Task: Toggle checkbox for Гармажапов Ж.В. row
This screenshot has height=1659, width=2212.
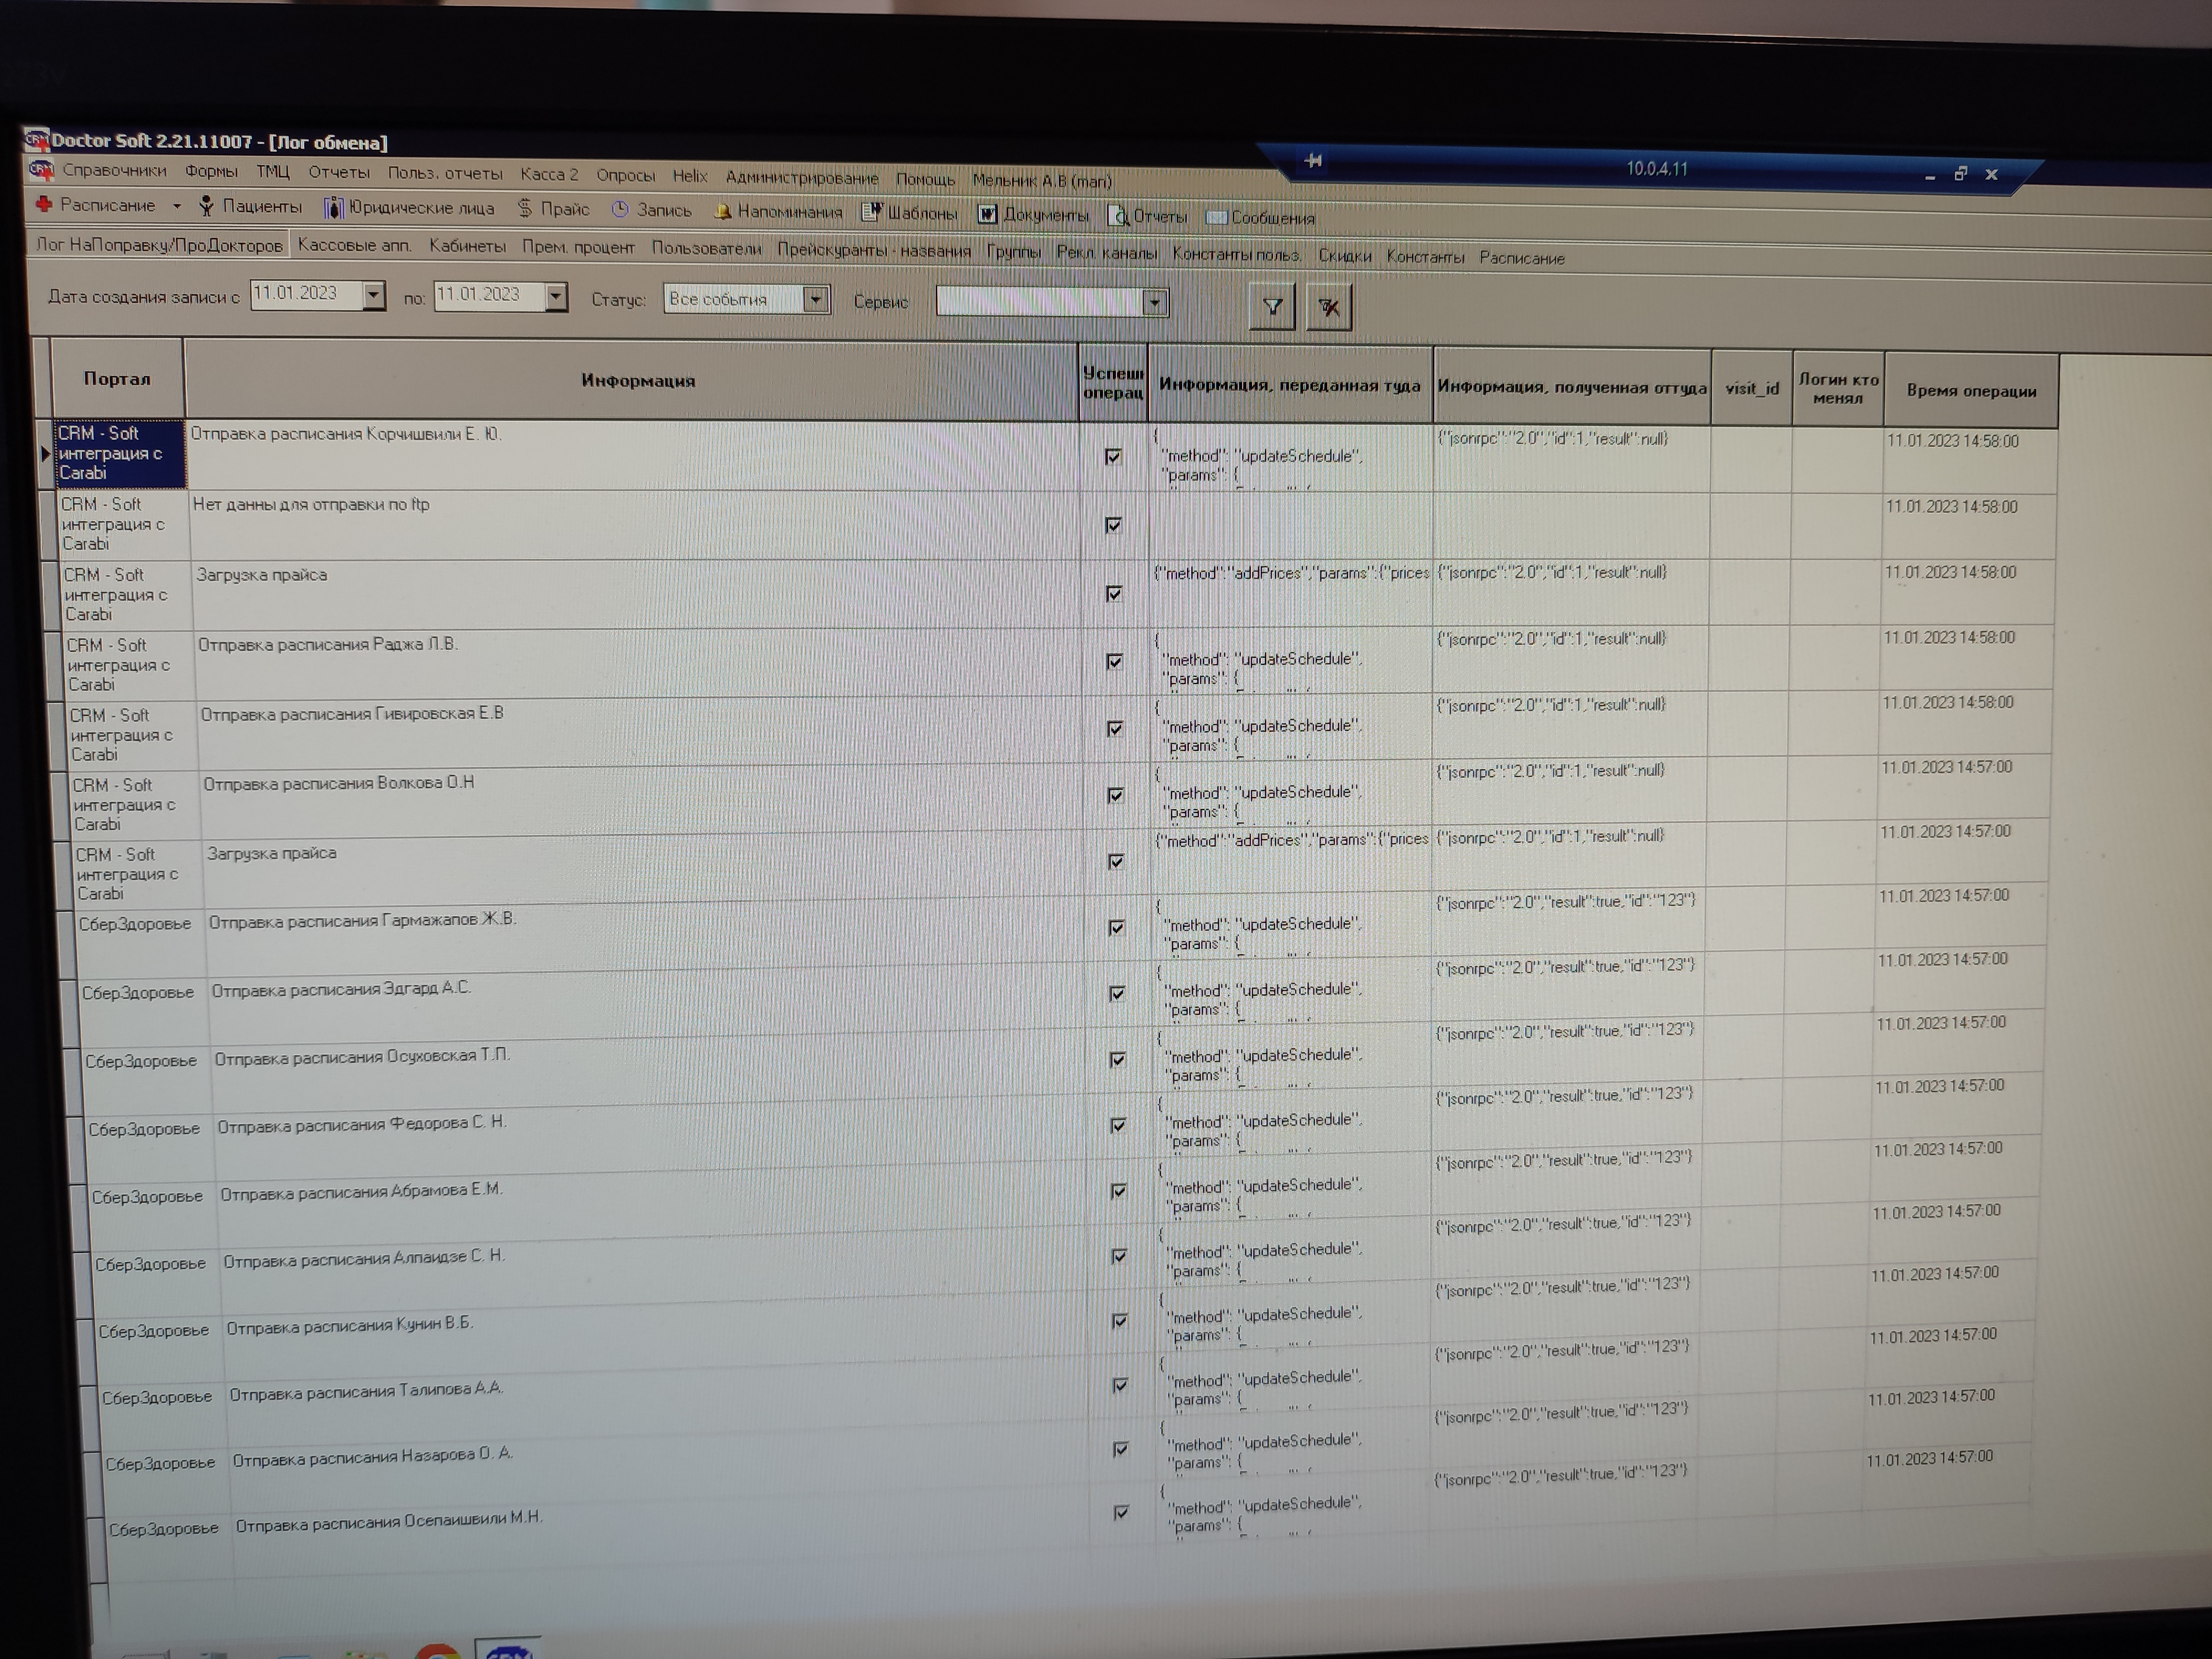Action: [1116, 928]
